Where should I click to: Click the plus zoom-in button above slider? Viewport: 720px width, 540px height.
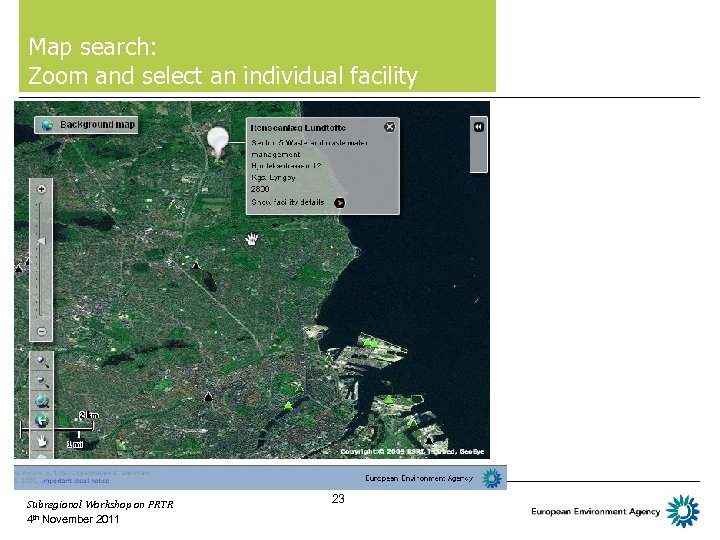(41, 189)
